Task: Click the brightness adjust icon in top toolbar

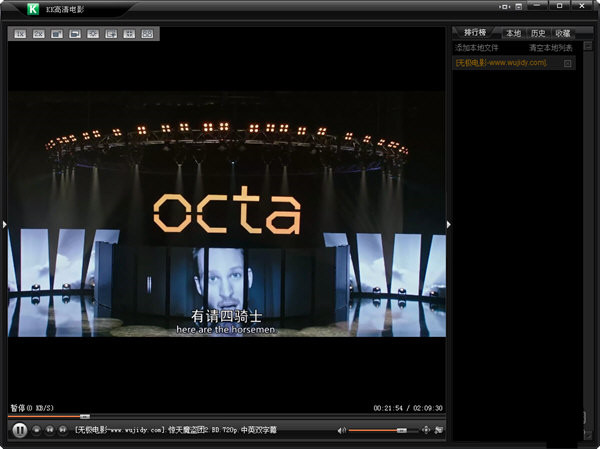Action: coord(93,34)
